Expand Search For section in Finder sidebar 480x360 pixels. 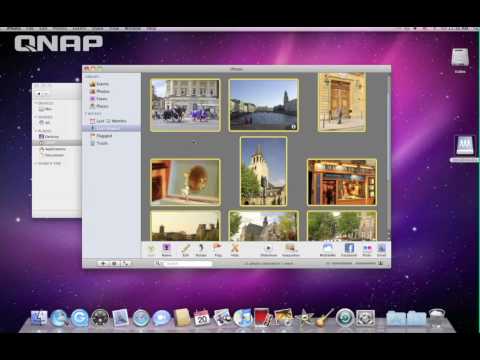[x=36, y=164]
